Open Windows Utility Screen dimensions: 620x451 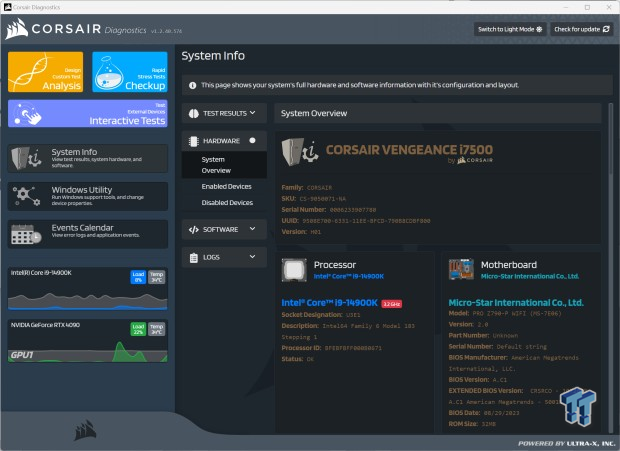coord(88,196)
